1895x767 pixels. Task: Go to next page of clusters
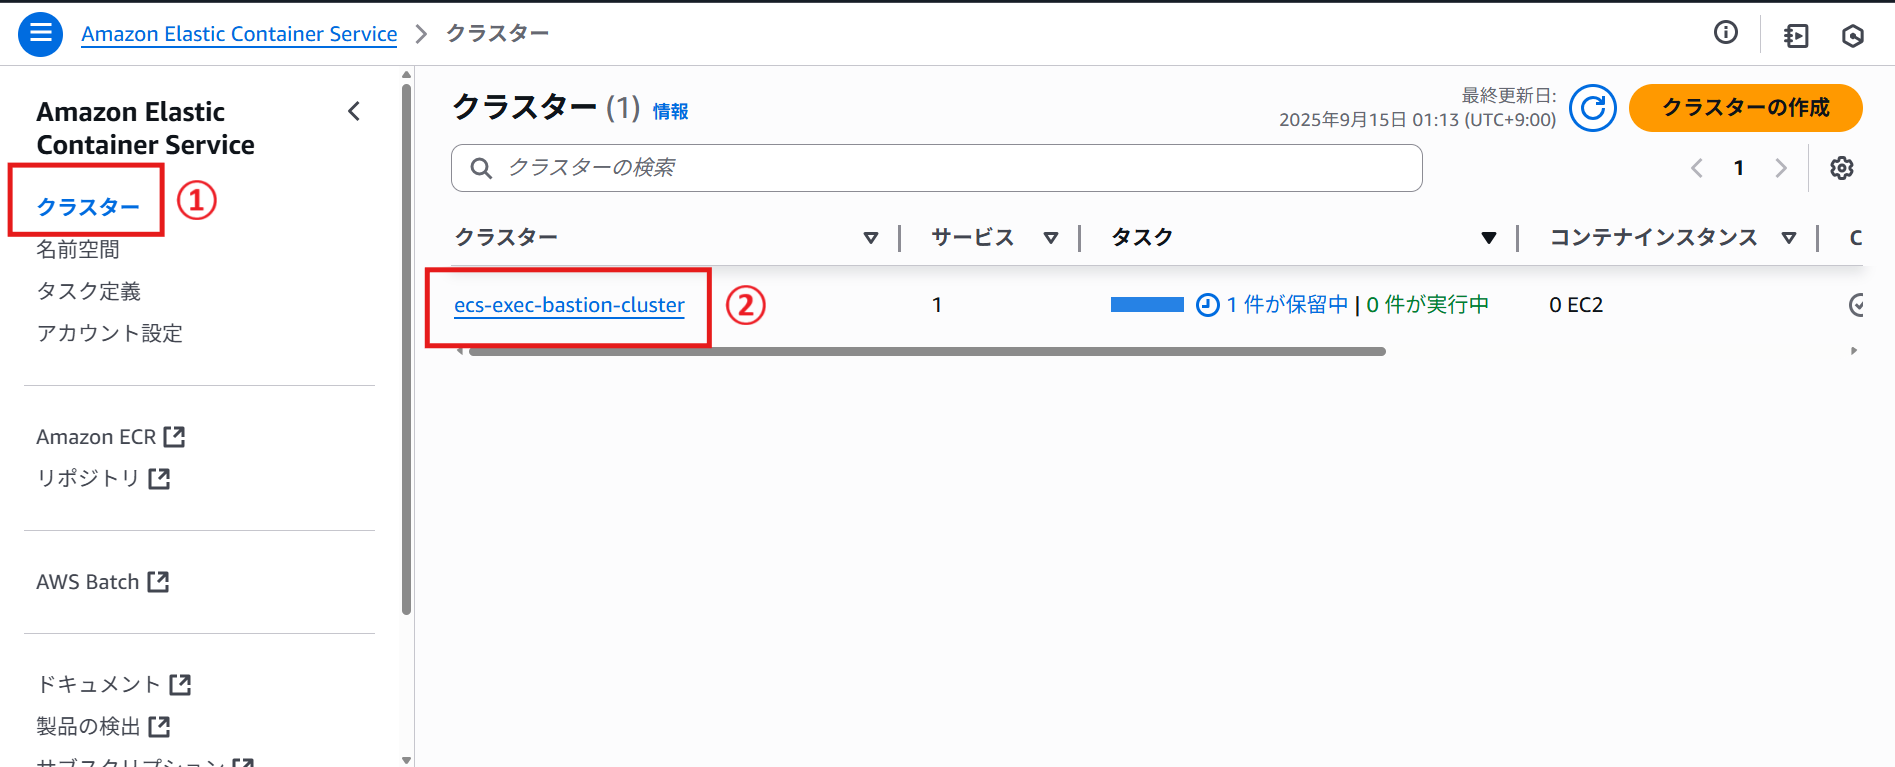(x=1781, y=168)
